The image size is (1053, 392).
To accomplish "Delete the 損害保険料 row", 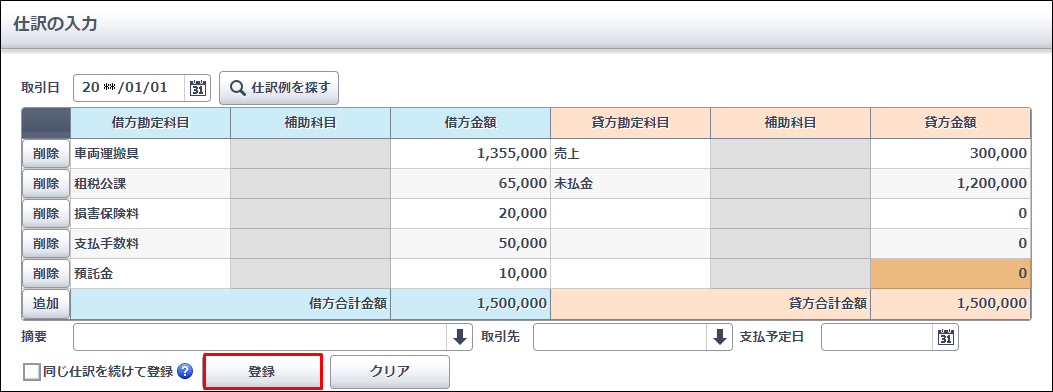I will (46, 213).
